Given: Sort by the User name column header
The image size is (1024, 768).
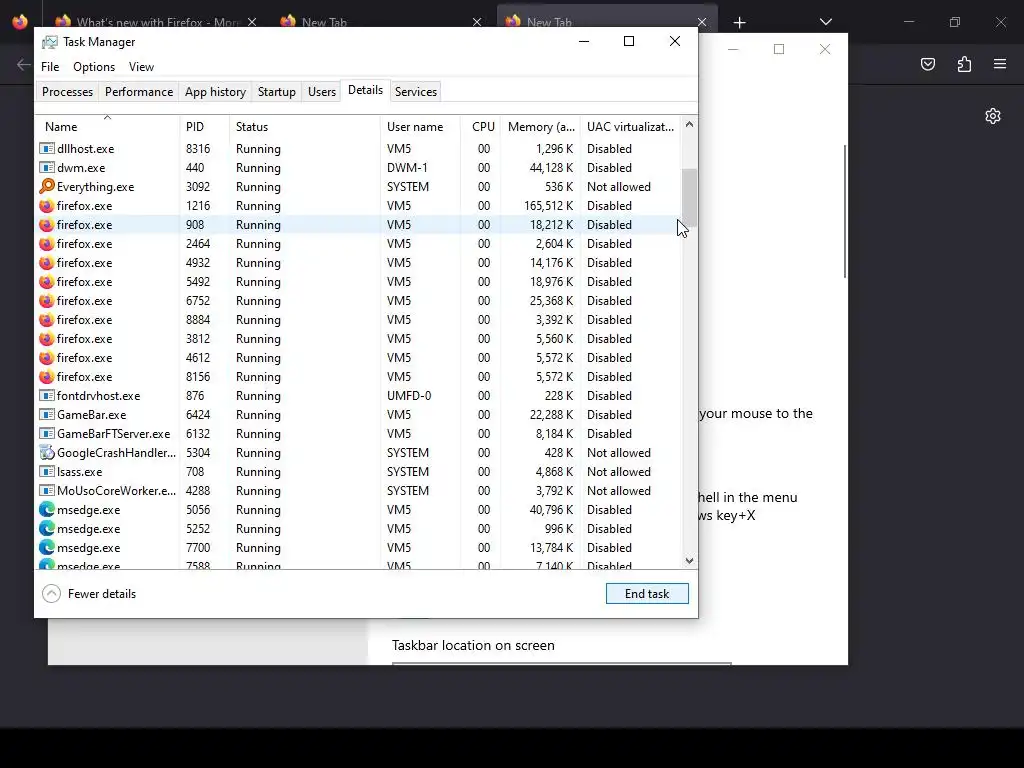Looking at the screenshot, I should [420, 127].
